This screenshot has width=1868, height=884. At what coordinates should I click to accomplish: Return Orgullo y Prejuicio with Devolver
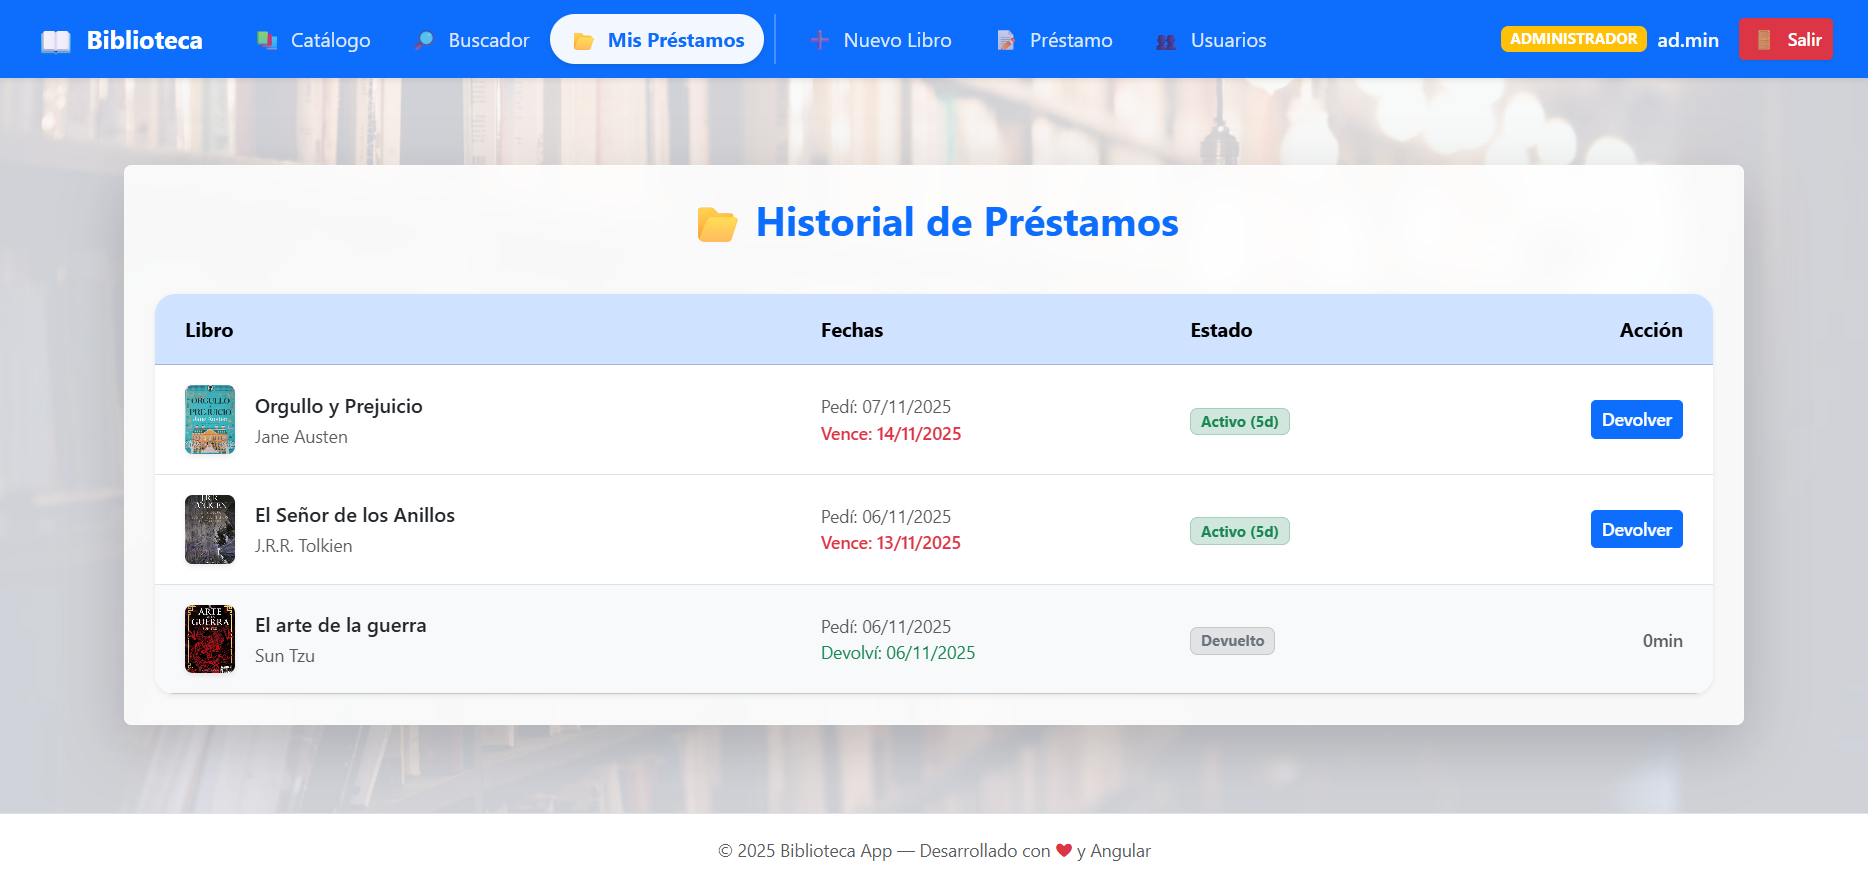coord(1636,420)
